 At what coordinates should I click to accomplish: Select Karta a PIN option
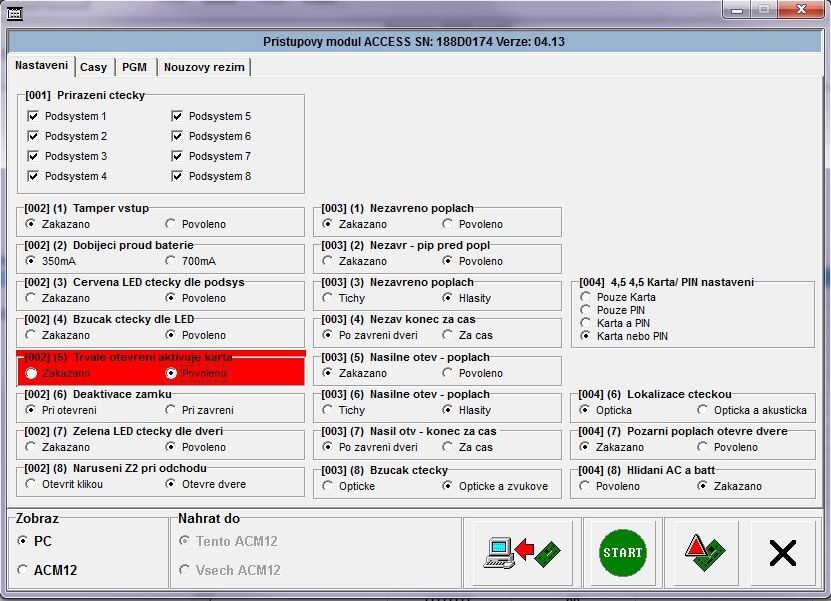(586, 324)
